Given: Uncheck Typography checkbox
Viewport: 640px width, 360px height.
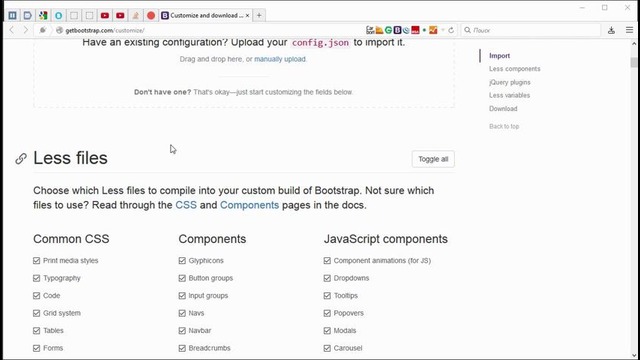Looking at the screenshot, I should (x=36, y=278).
